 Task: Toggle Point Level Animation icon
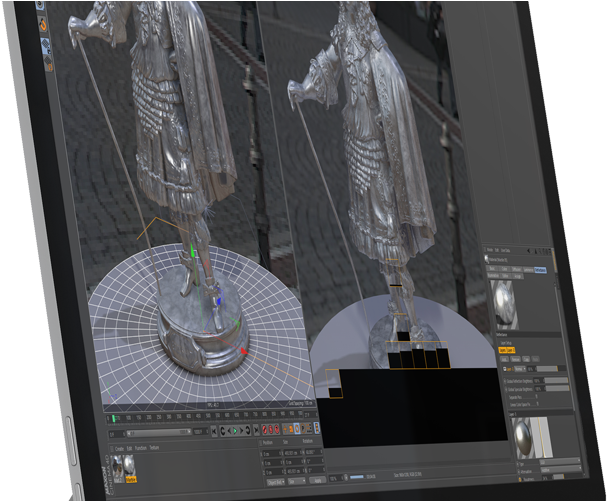(x=309, y=428)
